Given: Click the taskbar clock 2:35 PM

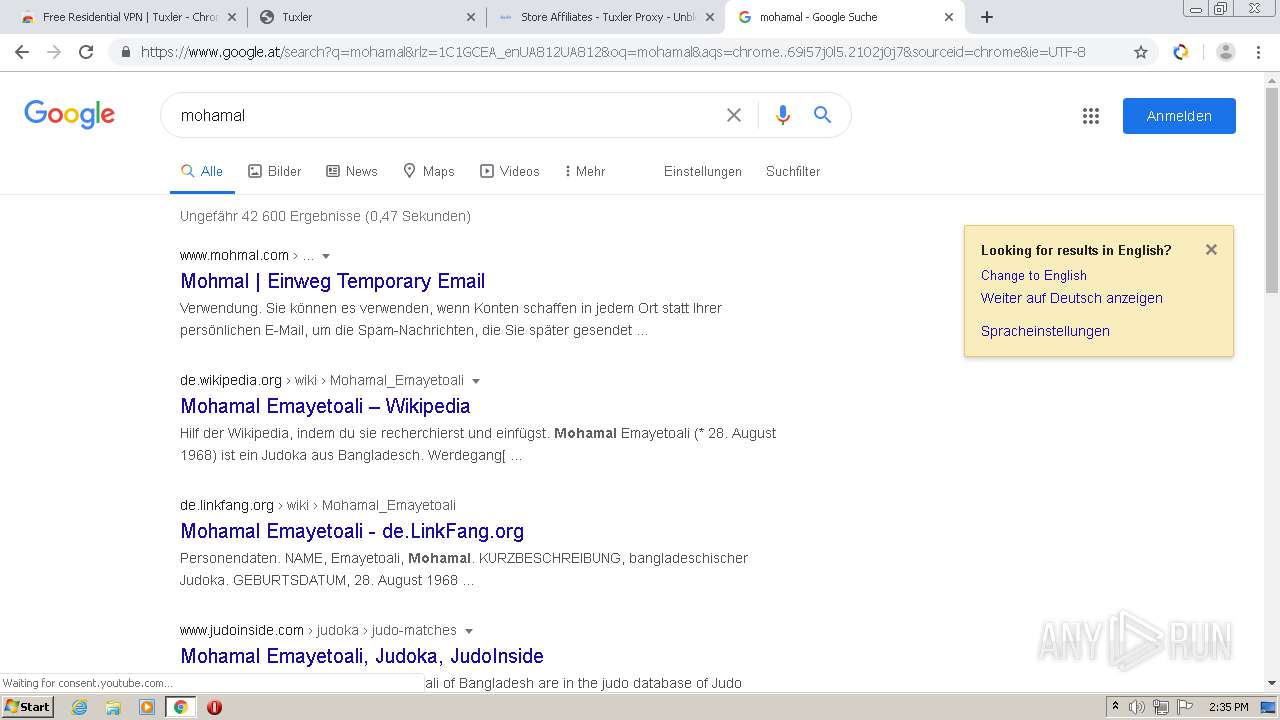Looking at the screenshot, I should (x=1229, y=707).
